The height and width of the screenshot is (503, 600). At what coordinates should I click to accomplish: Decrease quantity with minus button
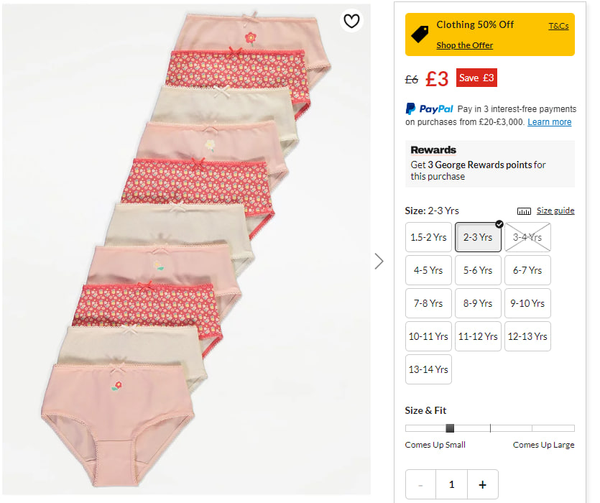421,485
